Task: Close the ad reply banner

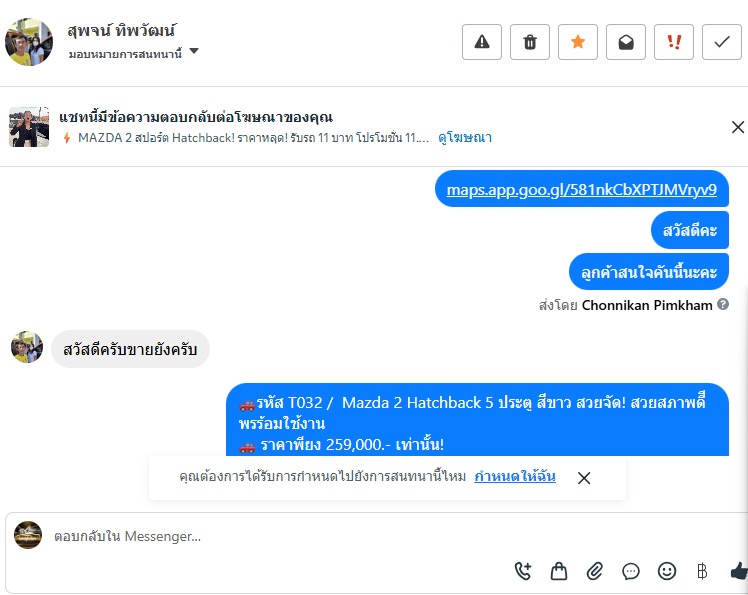Action: (x=738, y=127)
